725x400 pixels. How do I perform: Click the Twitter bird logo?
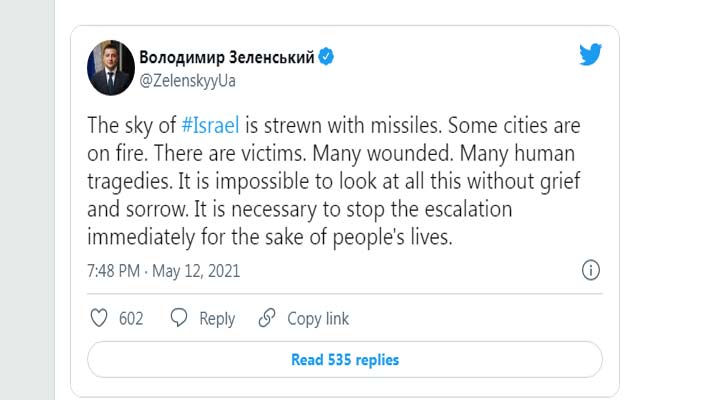pos(591,56)
